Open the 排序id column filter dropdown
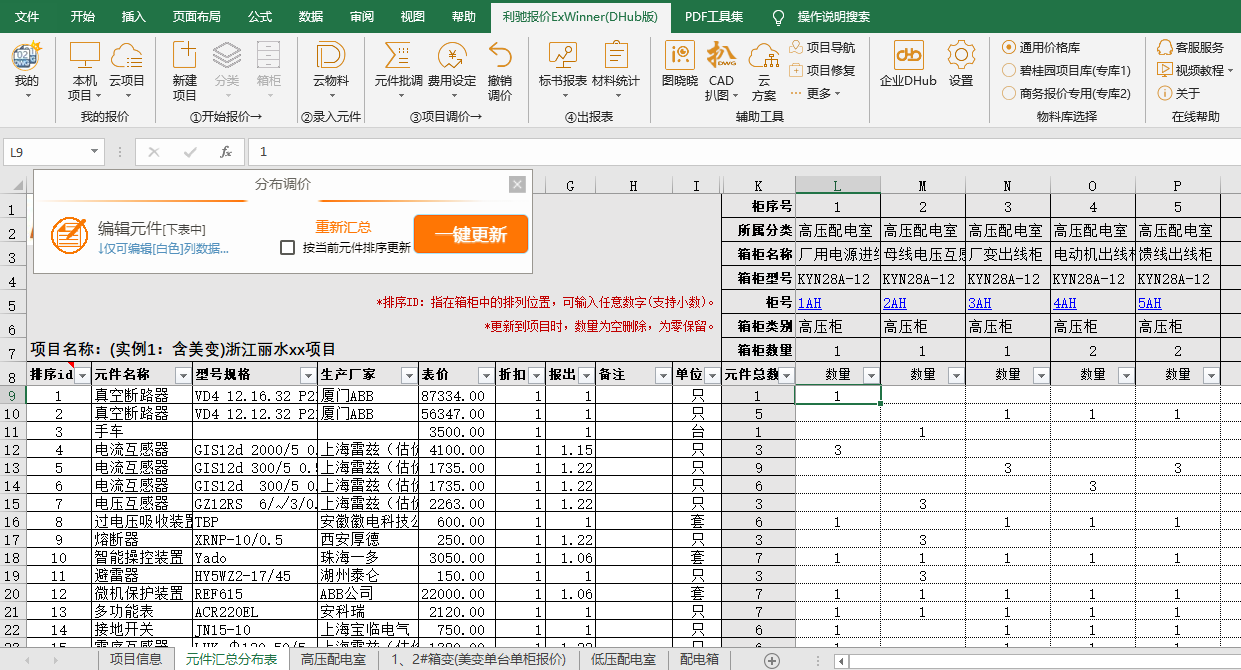Viewport: 1241px width, 670px height. (82, 375)
